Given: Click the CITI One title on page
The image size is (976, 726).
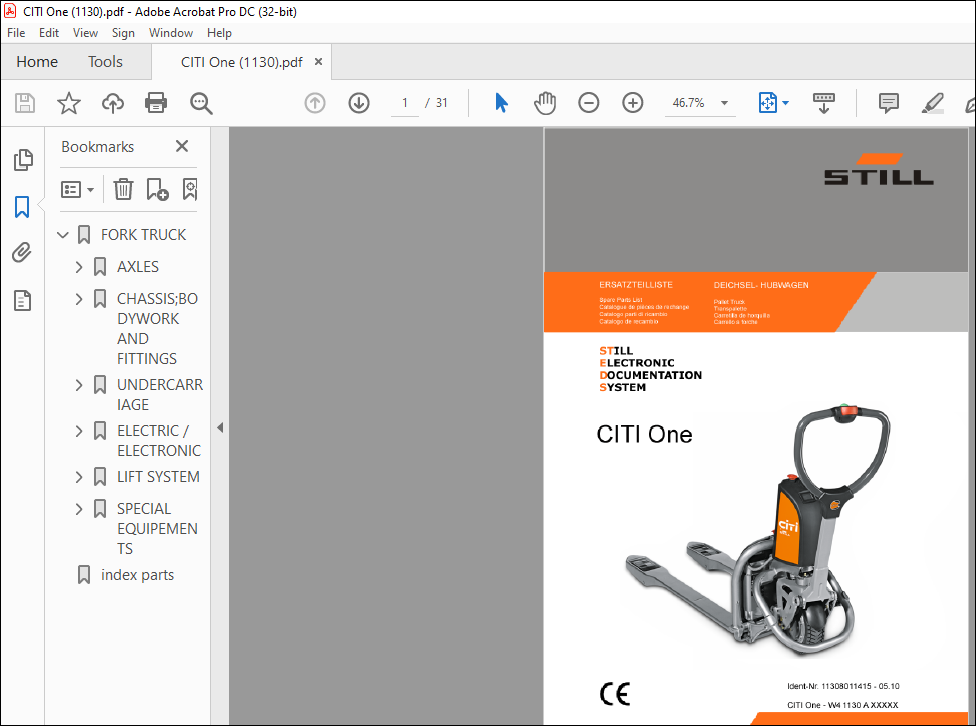Looking at the screenshot, I should (x=644, y=434).
